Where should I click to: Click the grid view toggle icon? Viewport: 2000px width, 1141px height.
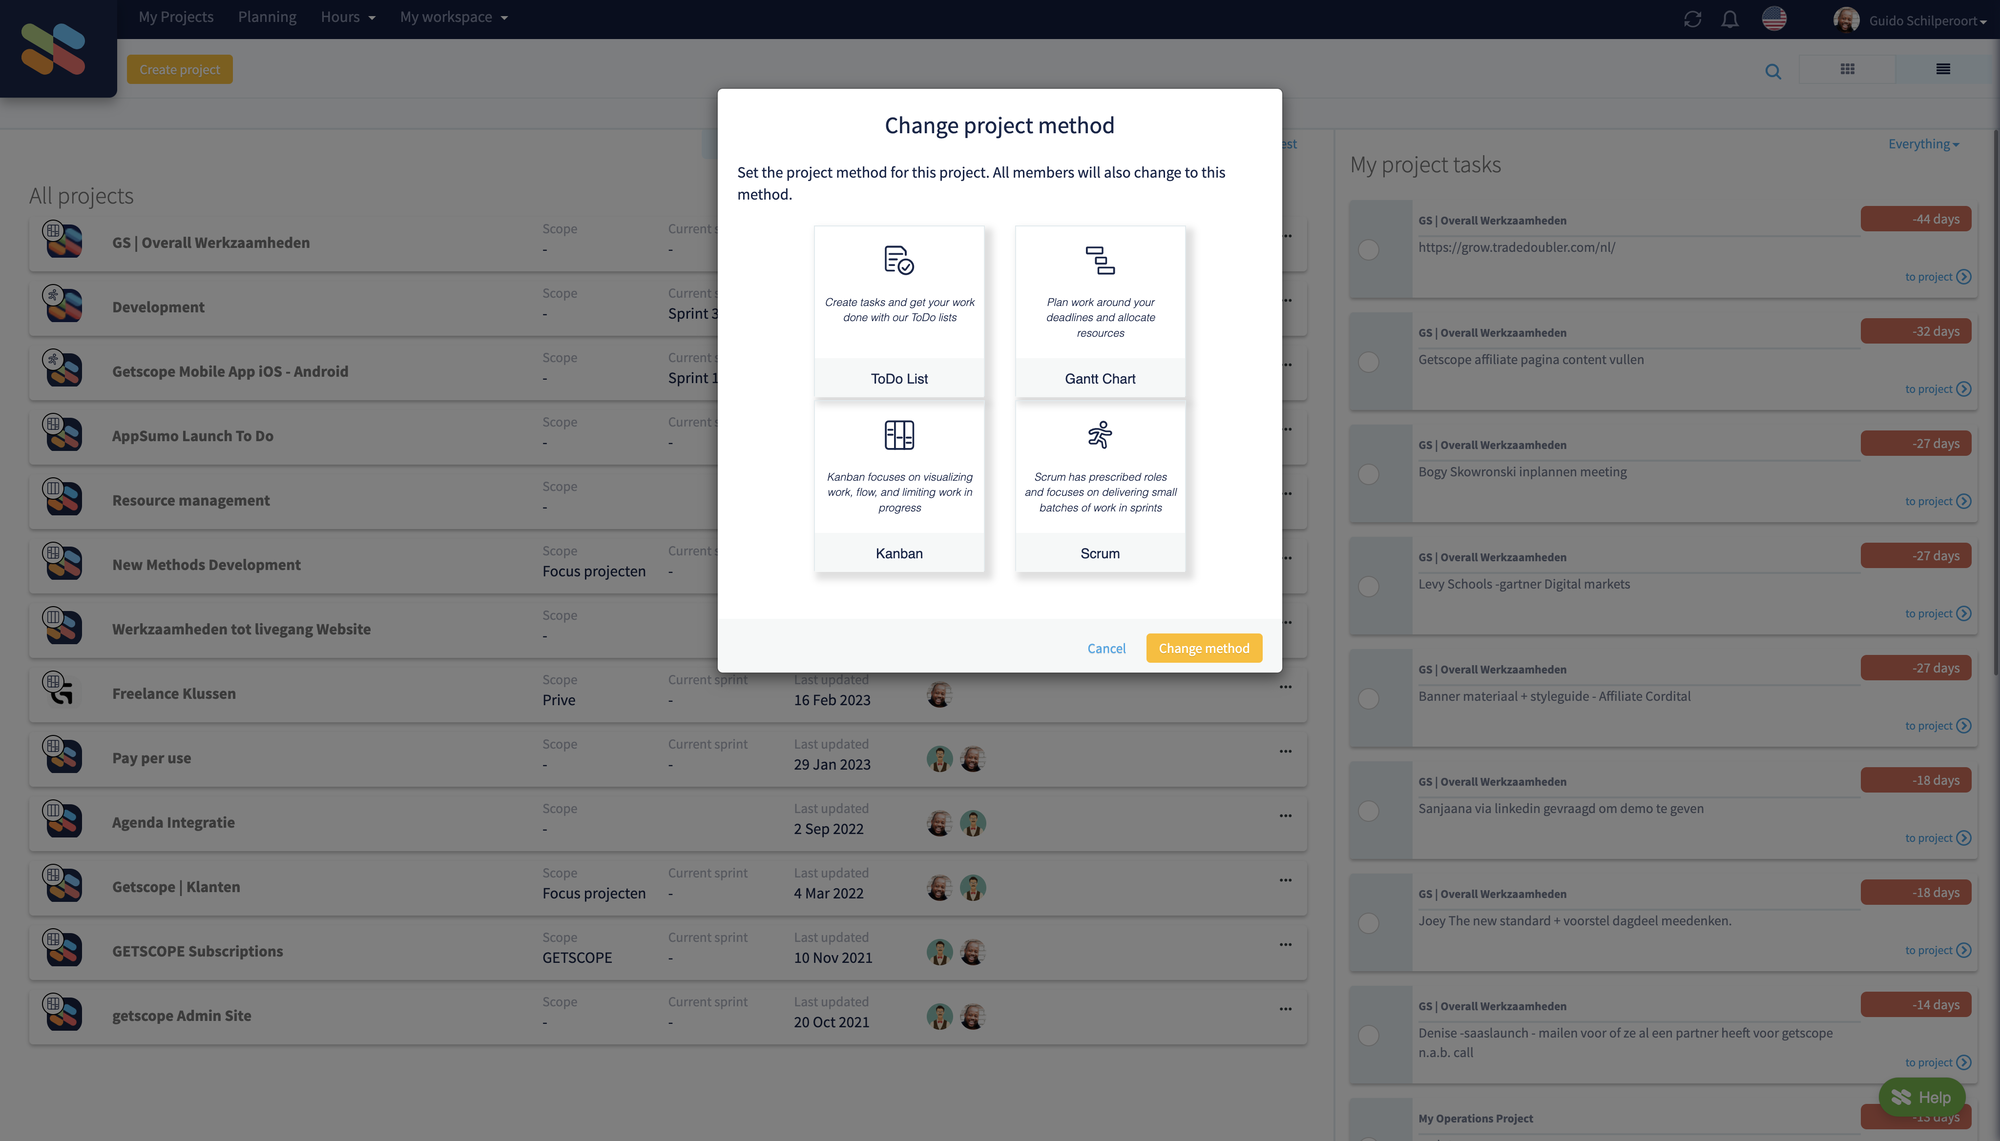coord(1846,67)
